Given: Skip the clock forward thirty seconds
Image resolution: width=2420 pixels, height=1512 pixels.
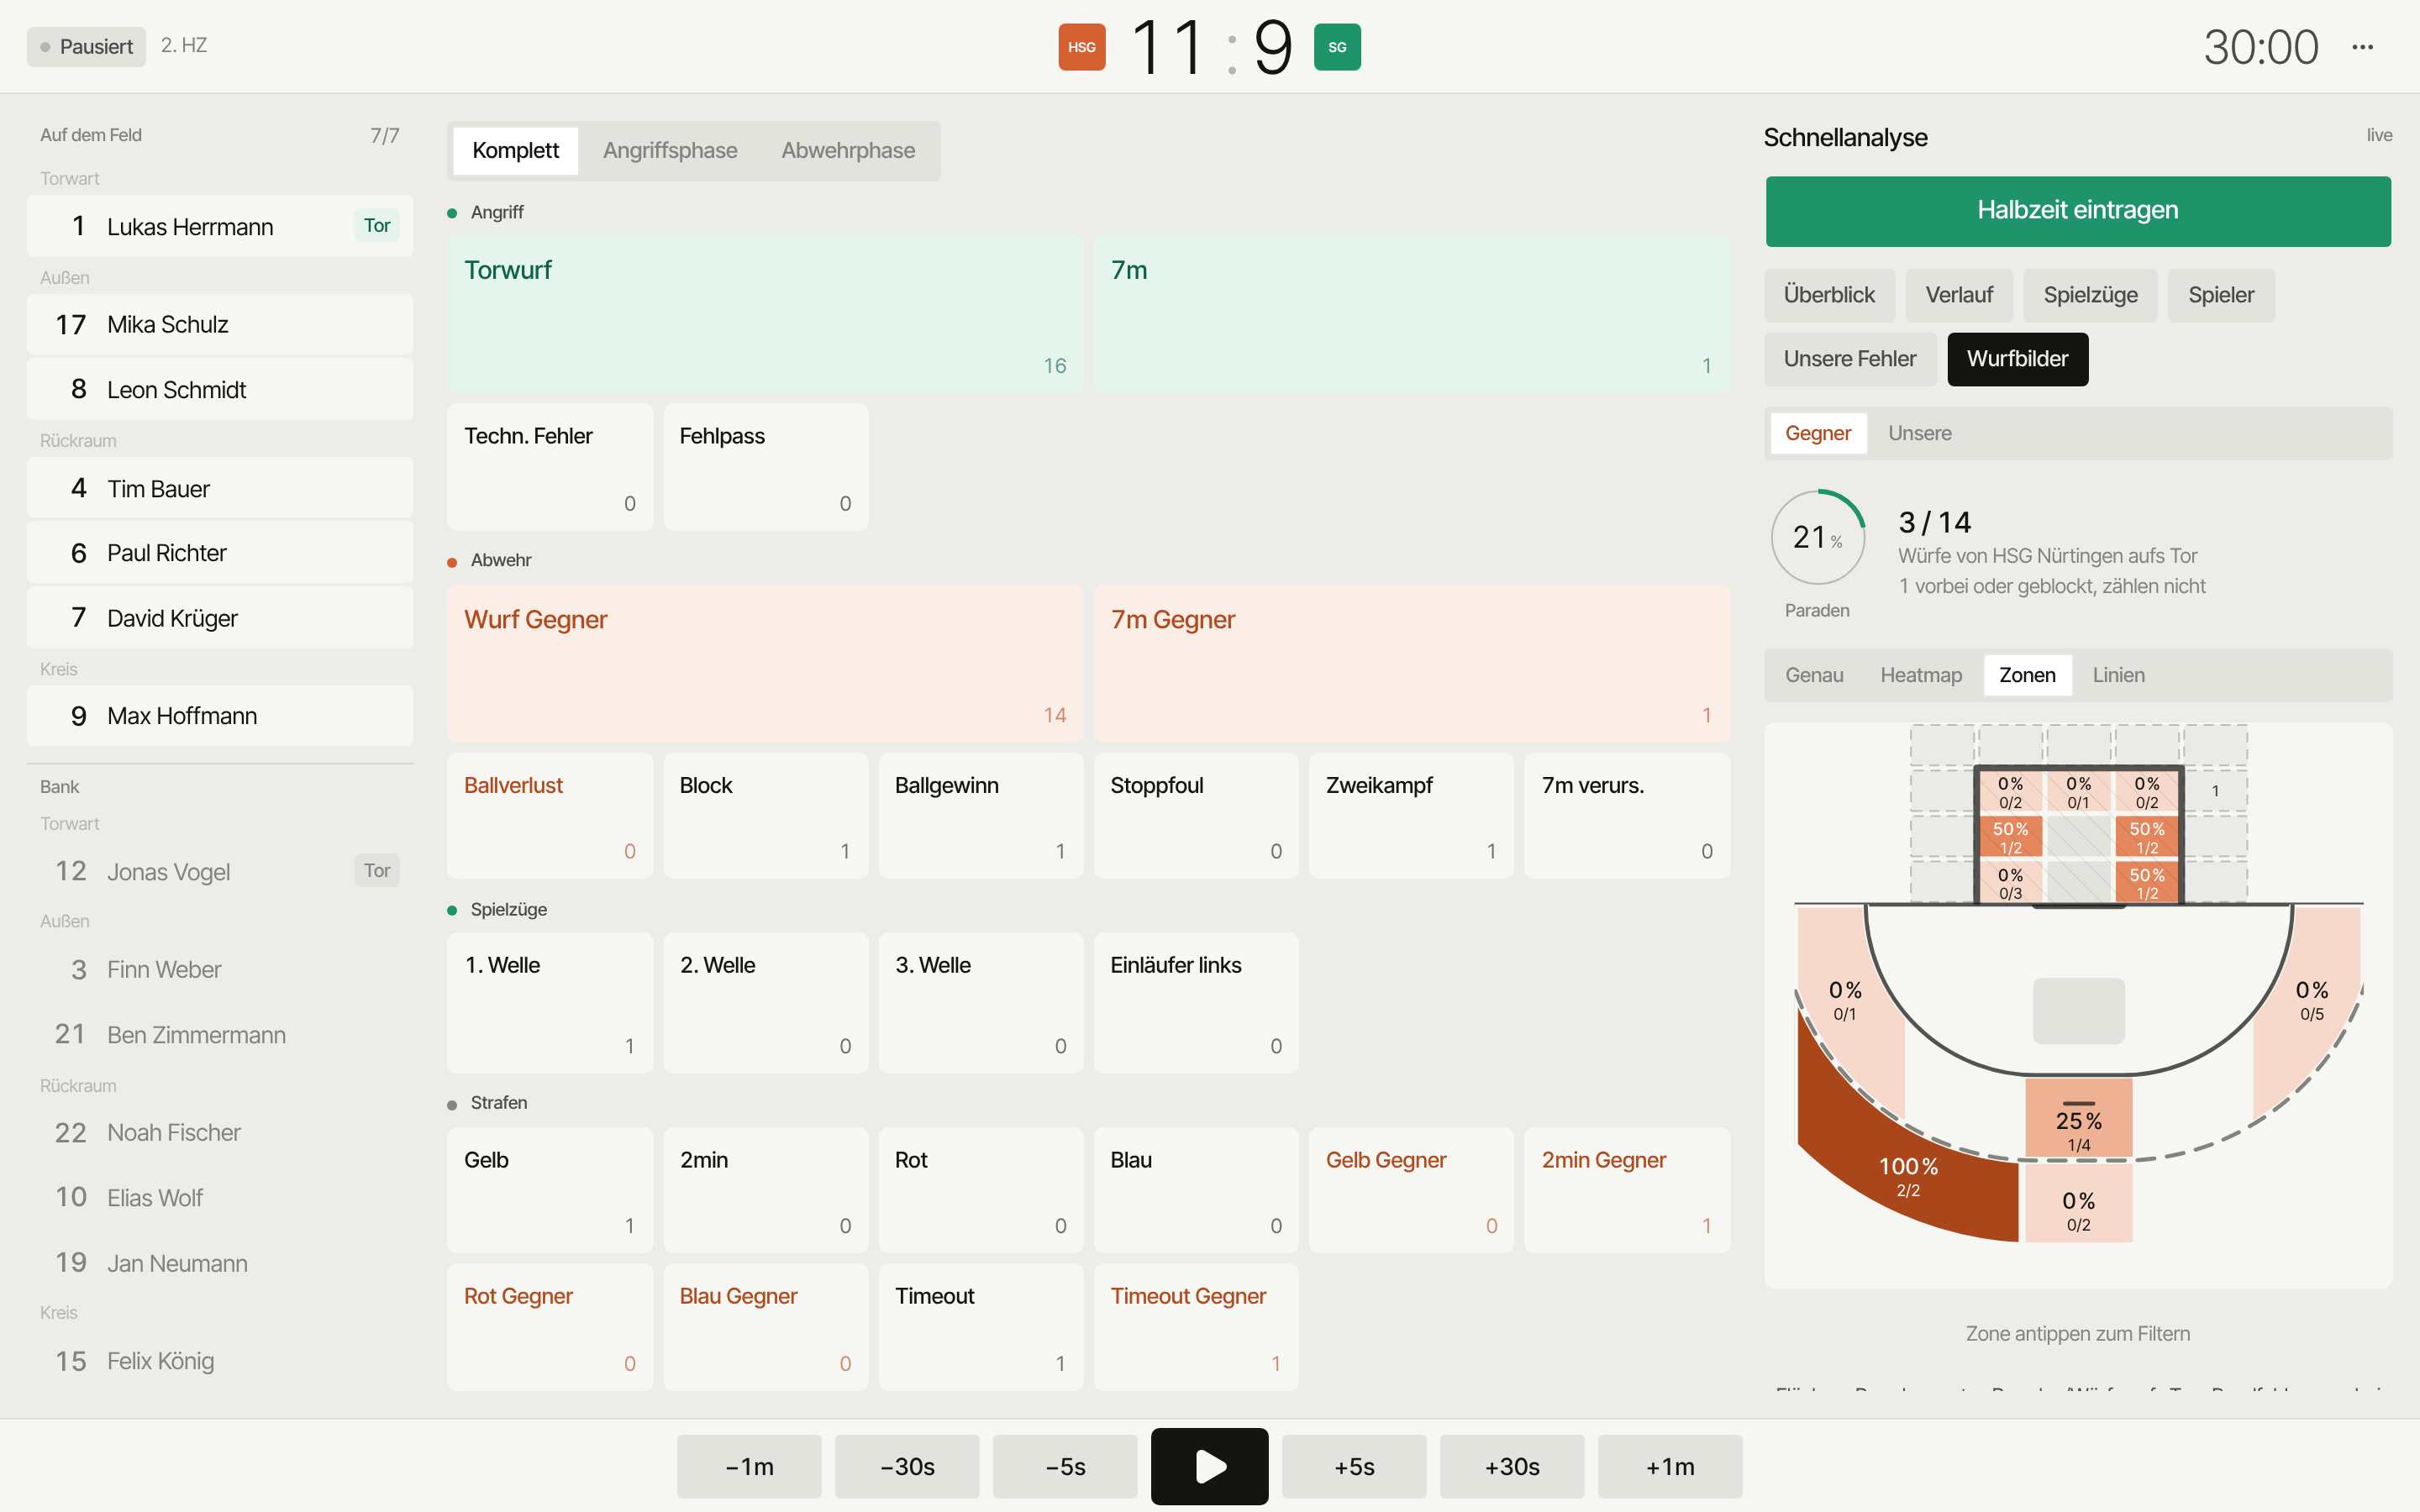Looking at the screenshot, I should (x=1512, y=1466).
